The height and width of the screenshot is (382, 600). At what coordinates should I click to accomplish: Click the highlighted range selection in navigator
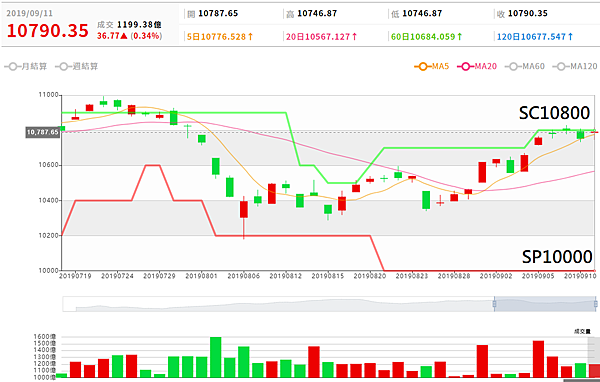point(545,304)
